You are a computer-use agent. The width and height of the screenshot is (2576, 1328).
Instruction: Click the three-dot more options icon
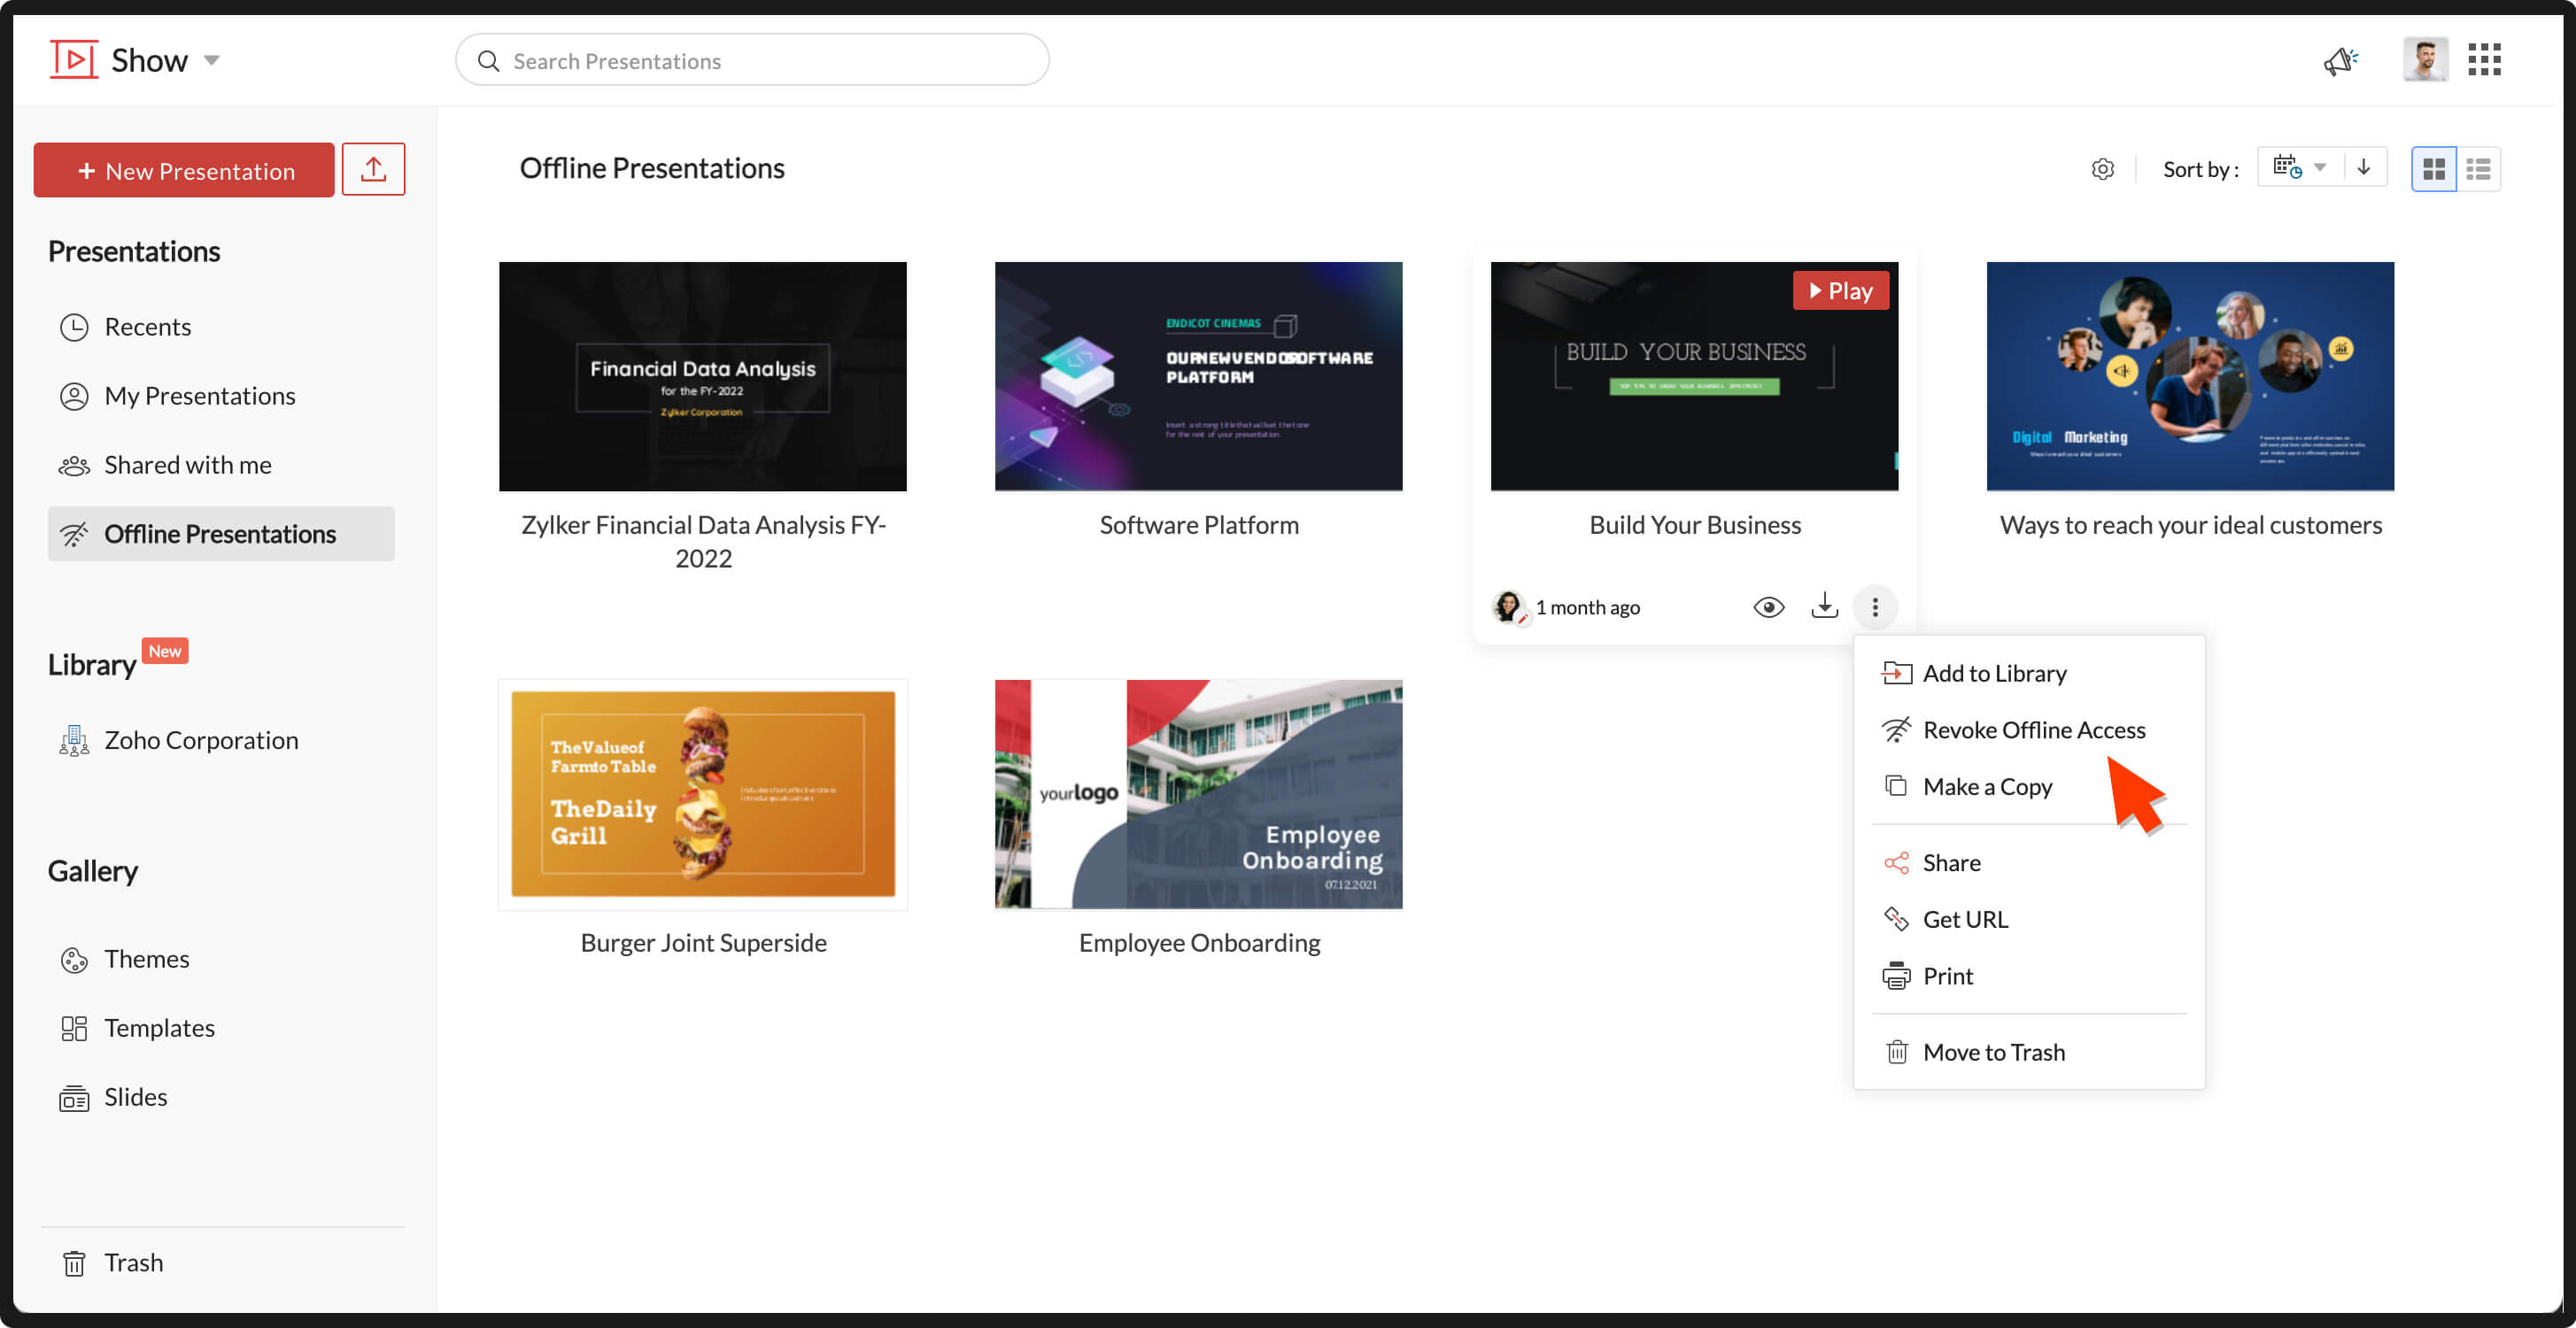[x=1874, y=606]
